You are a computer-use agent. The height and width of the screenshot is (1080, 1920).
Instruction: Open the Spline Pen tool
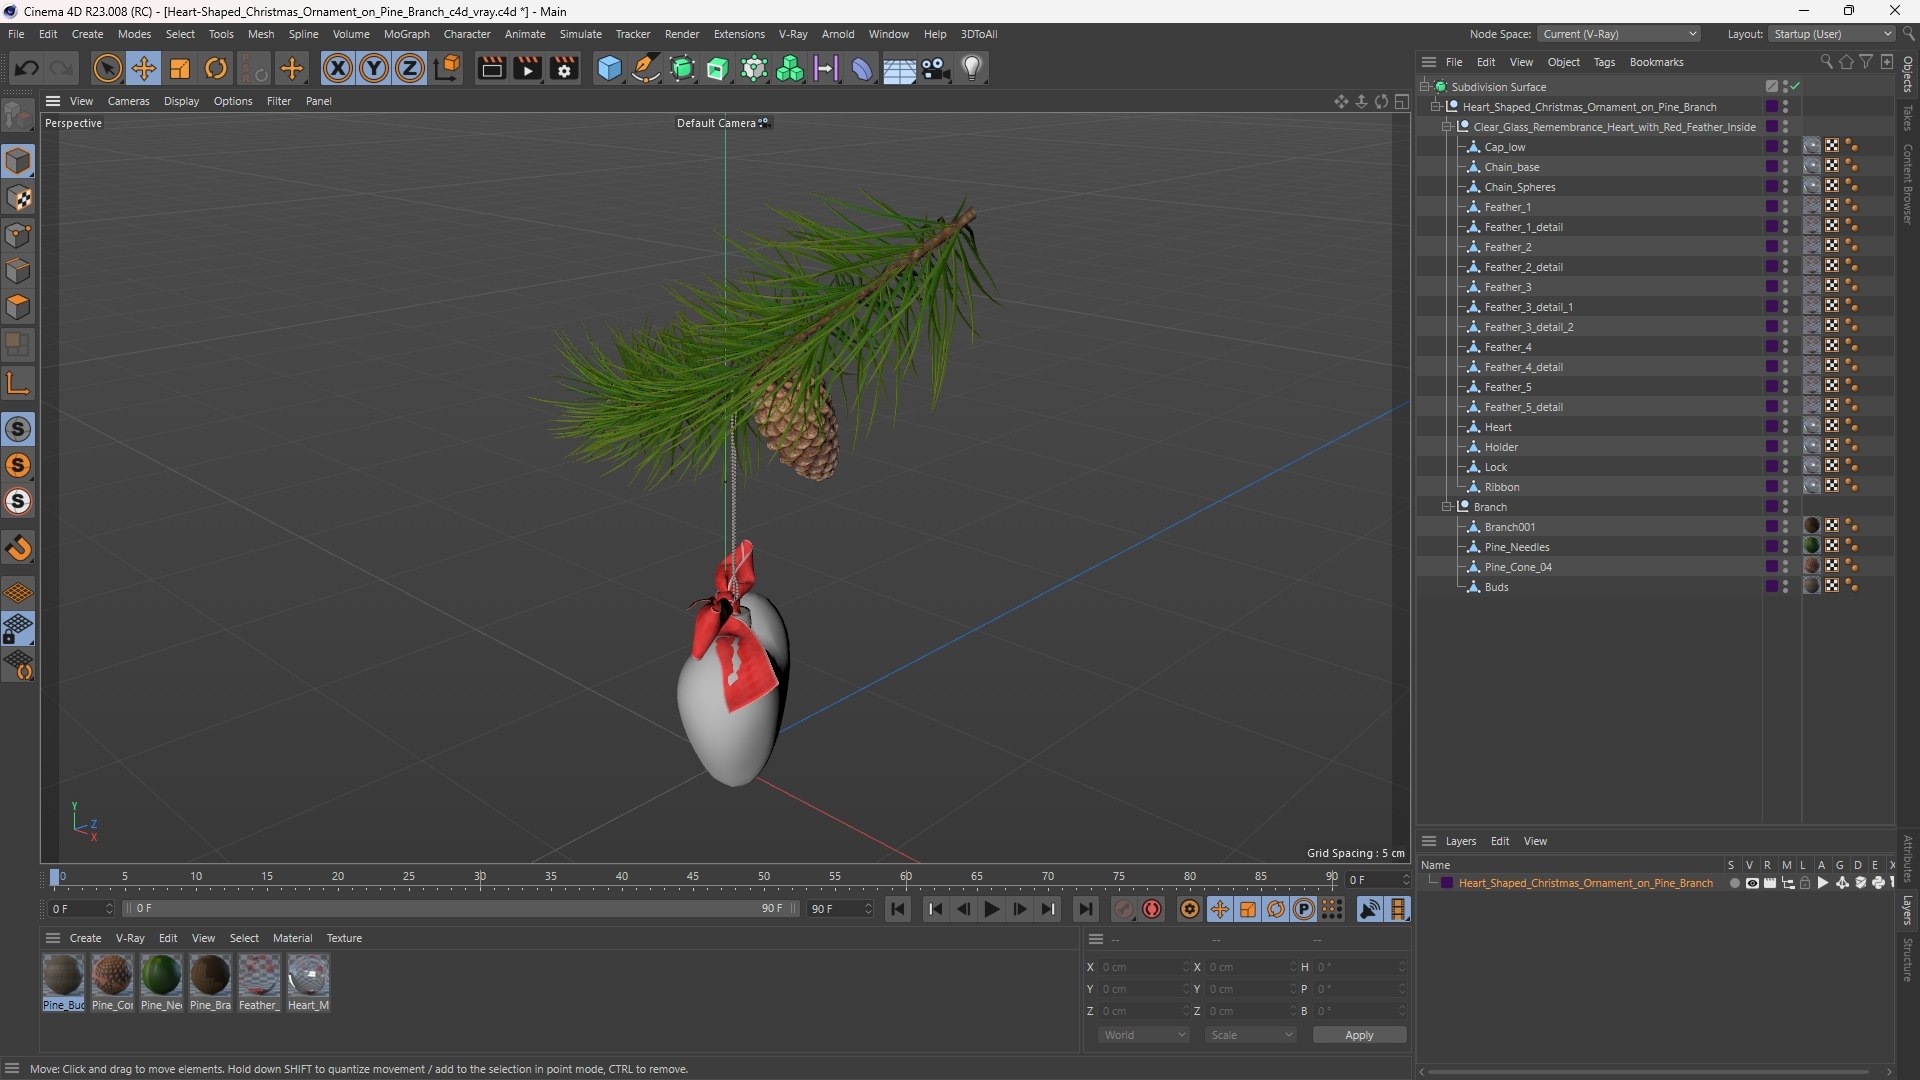tap(646, 68)
